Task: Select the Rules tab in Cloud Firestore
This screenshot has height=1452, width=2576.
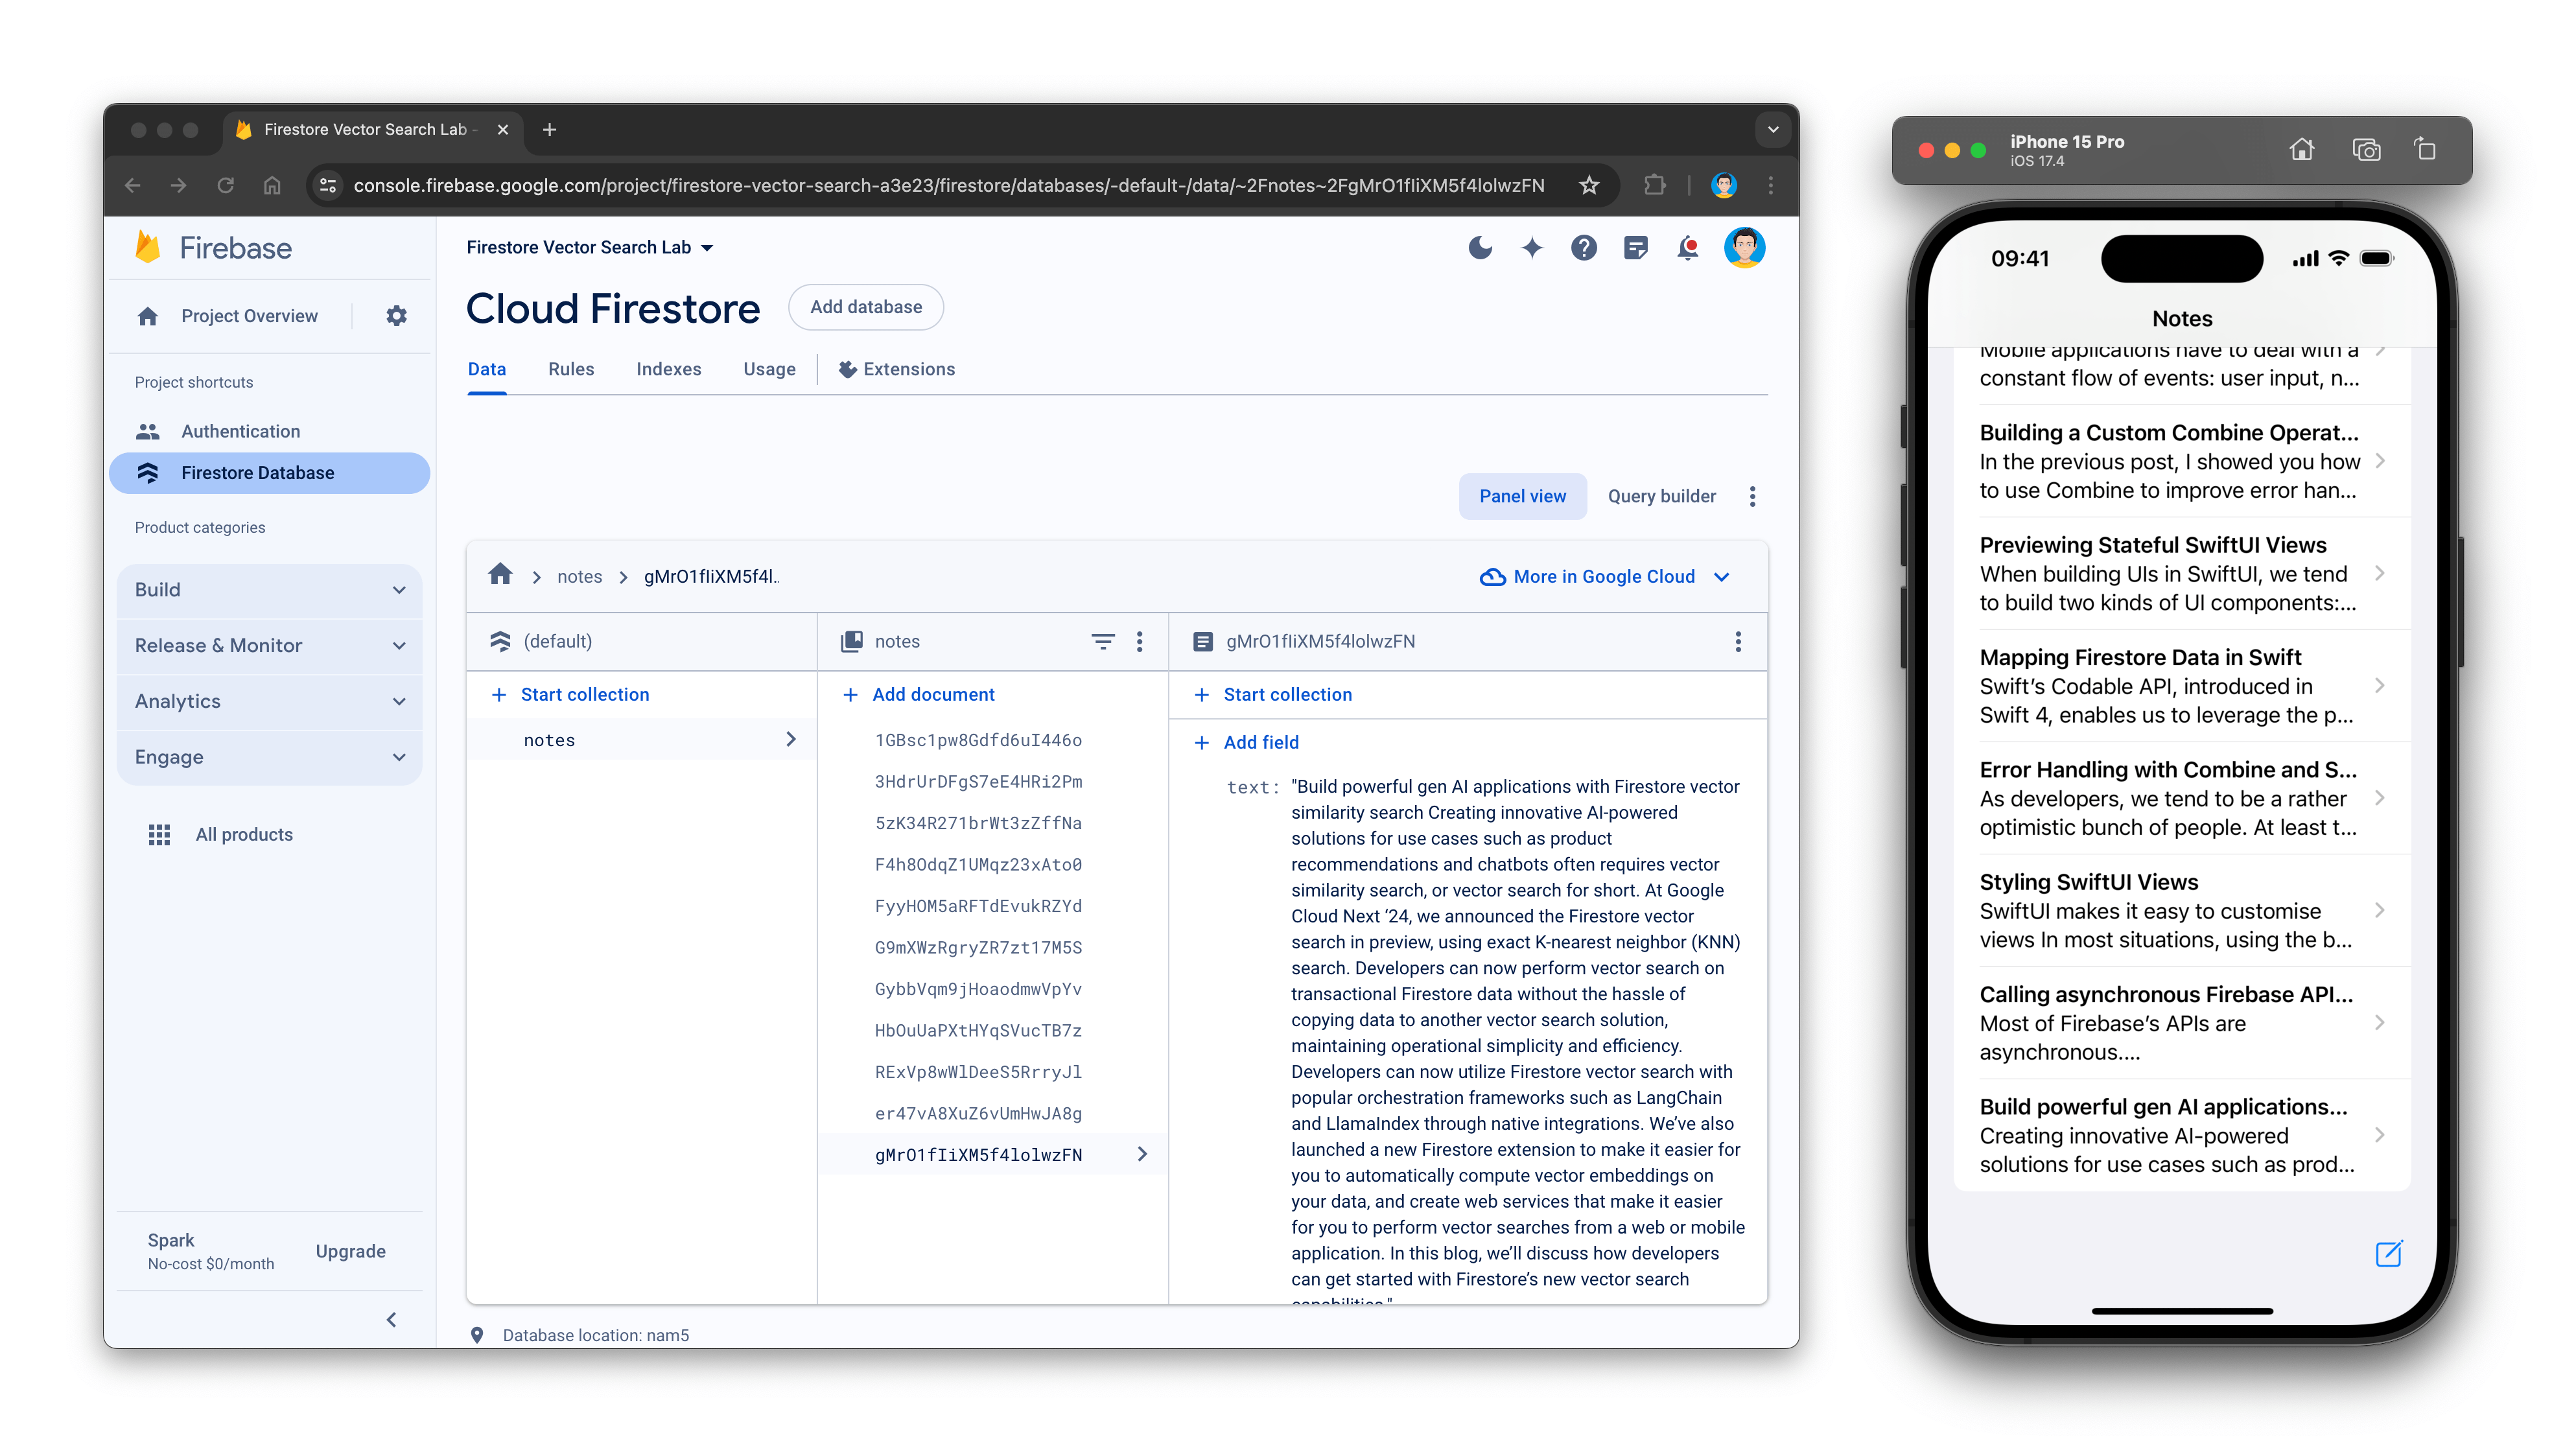Action: tap(572, 369)
